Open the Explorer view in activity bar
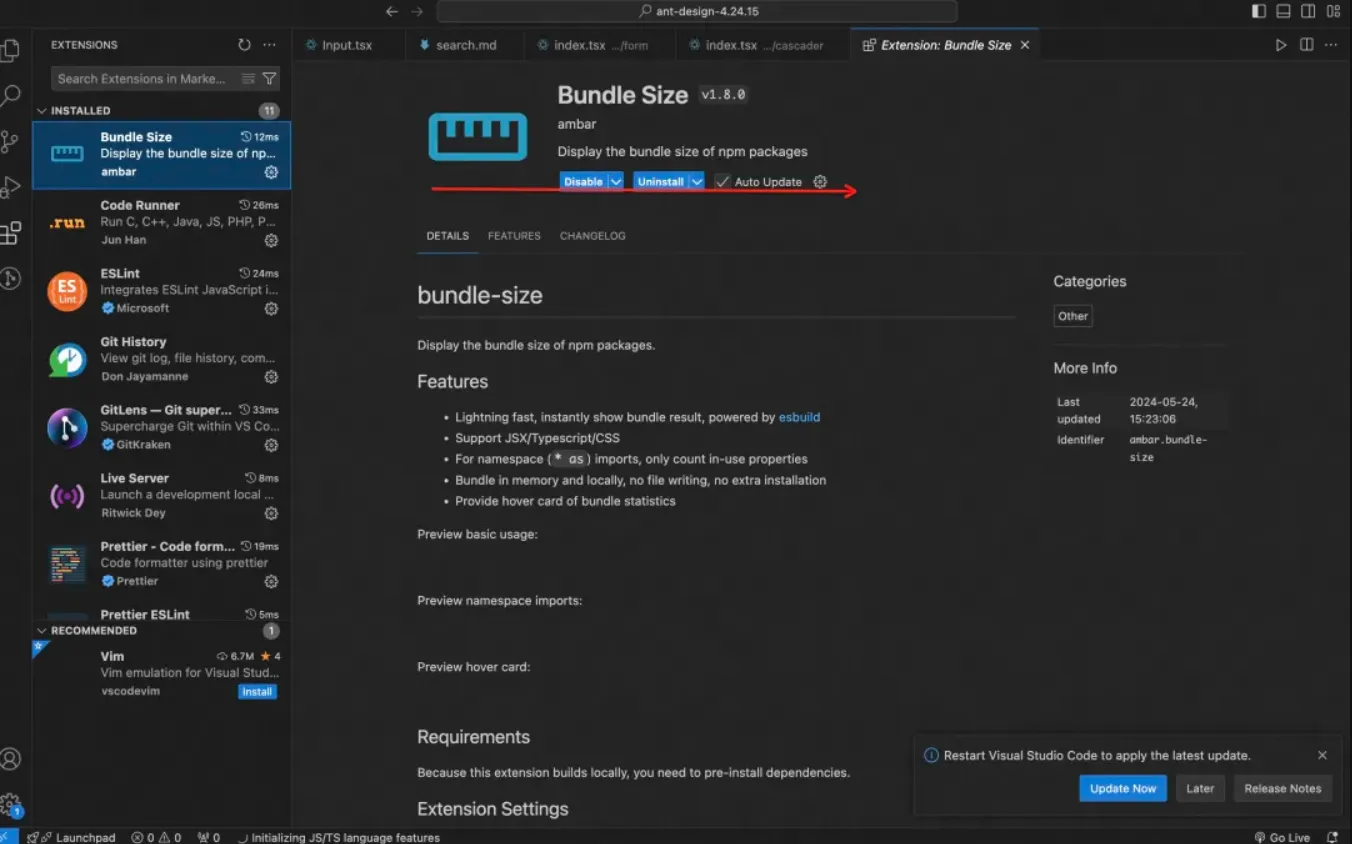 [10, 51]
